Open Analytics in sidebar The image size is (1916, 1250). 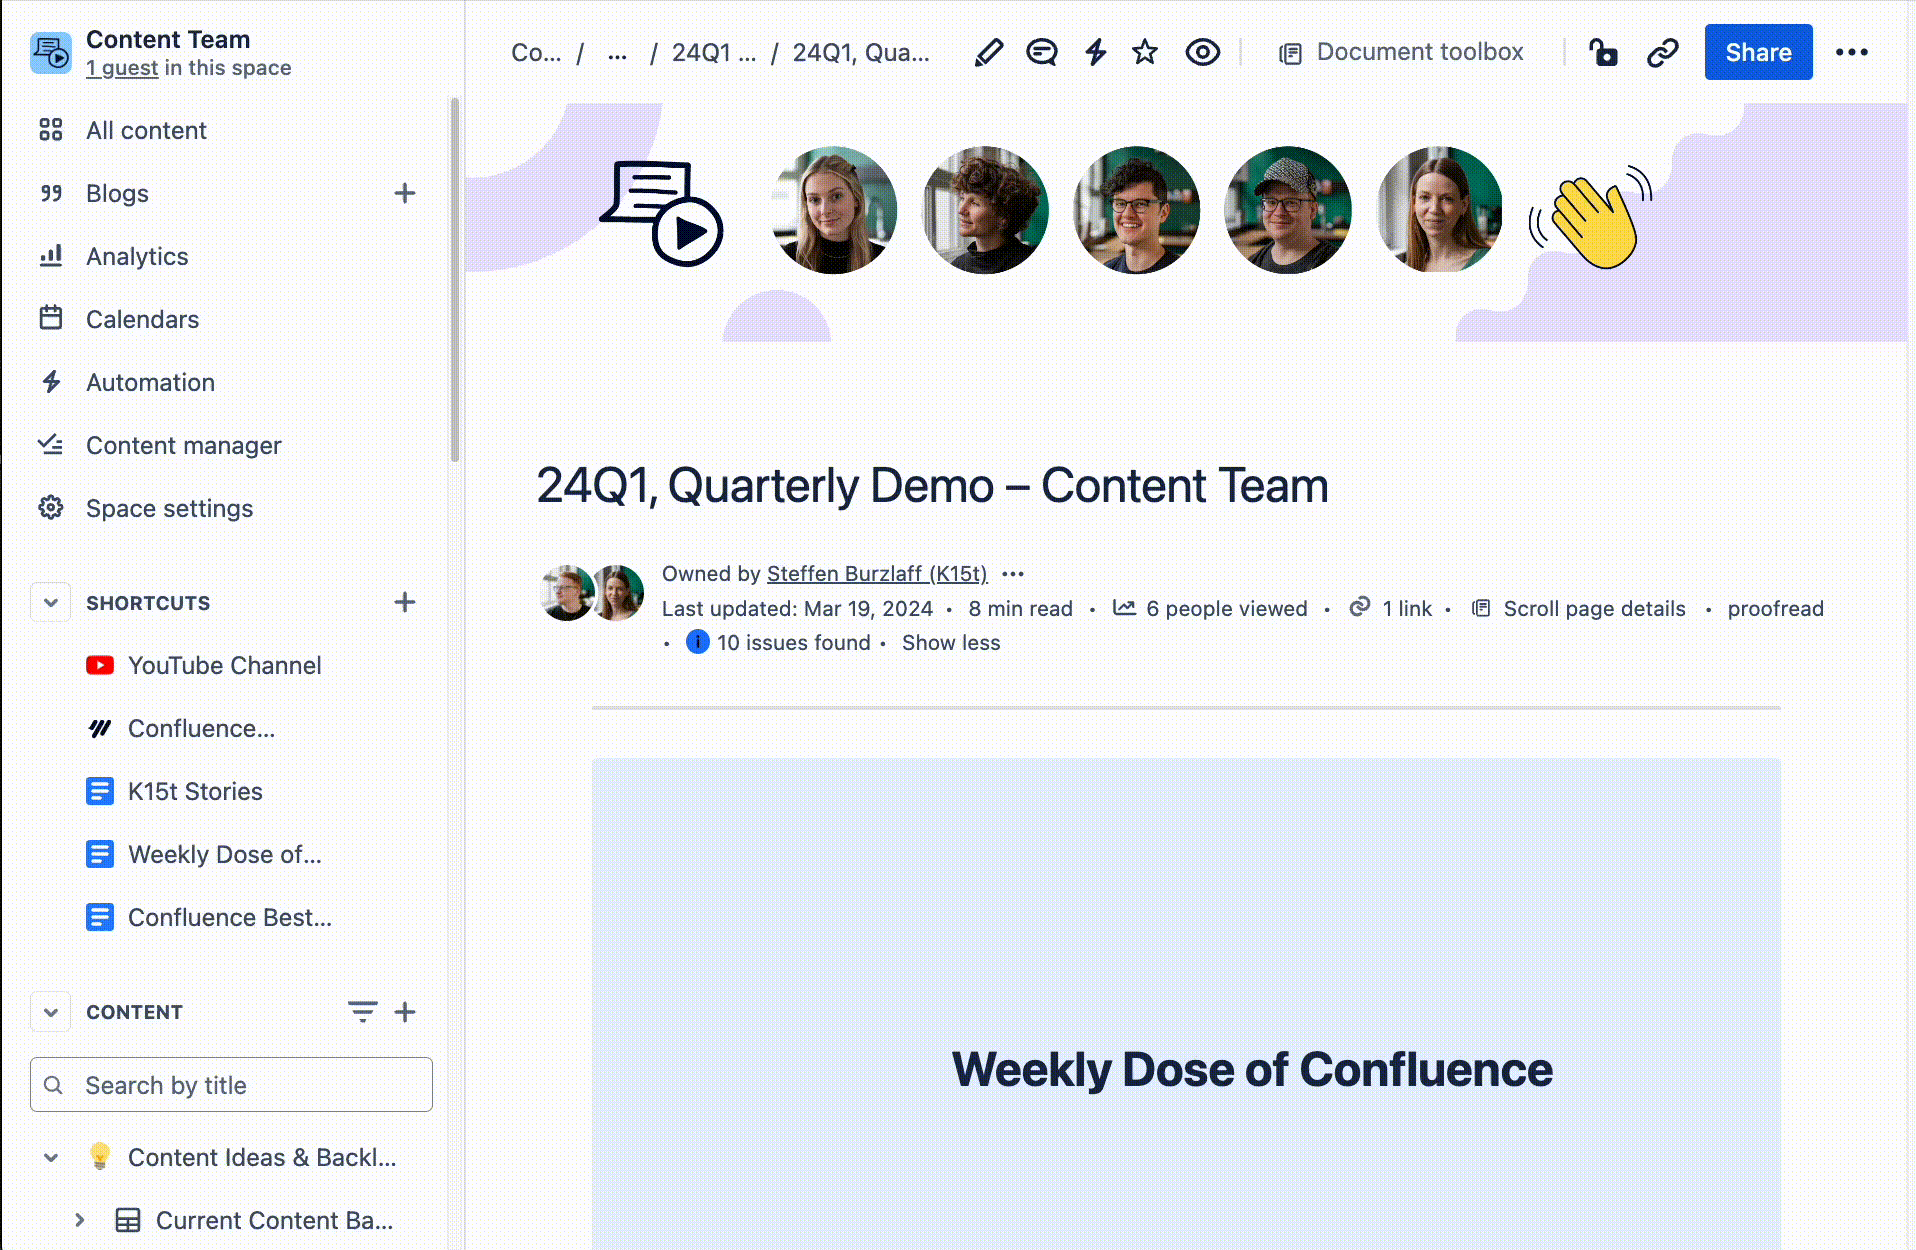pyautogui.click(x=137, y=256)
